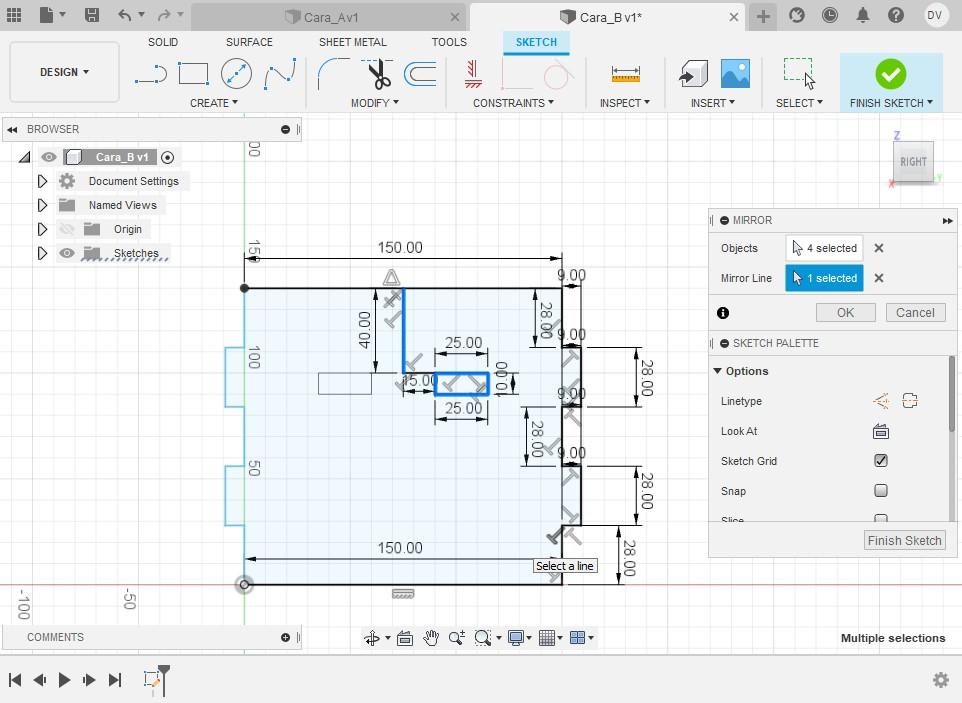Open the CONSTRAINTS dropdown menu
Viewport: 962px width, 703px height.
(513, 103)
